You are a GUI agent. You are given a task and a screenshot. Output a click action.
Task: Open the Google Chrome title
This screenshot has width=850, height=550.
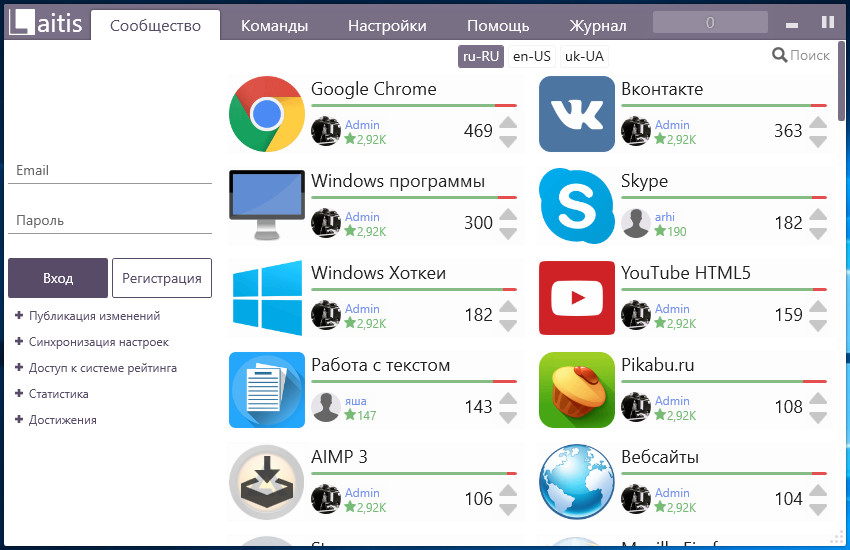374,89
